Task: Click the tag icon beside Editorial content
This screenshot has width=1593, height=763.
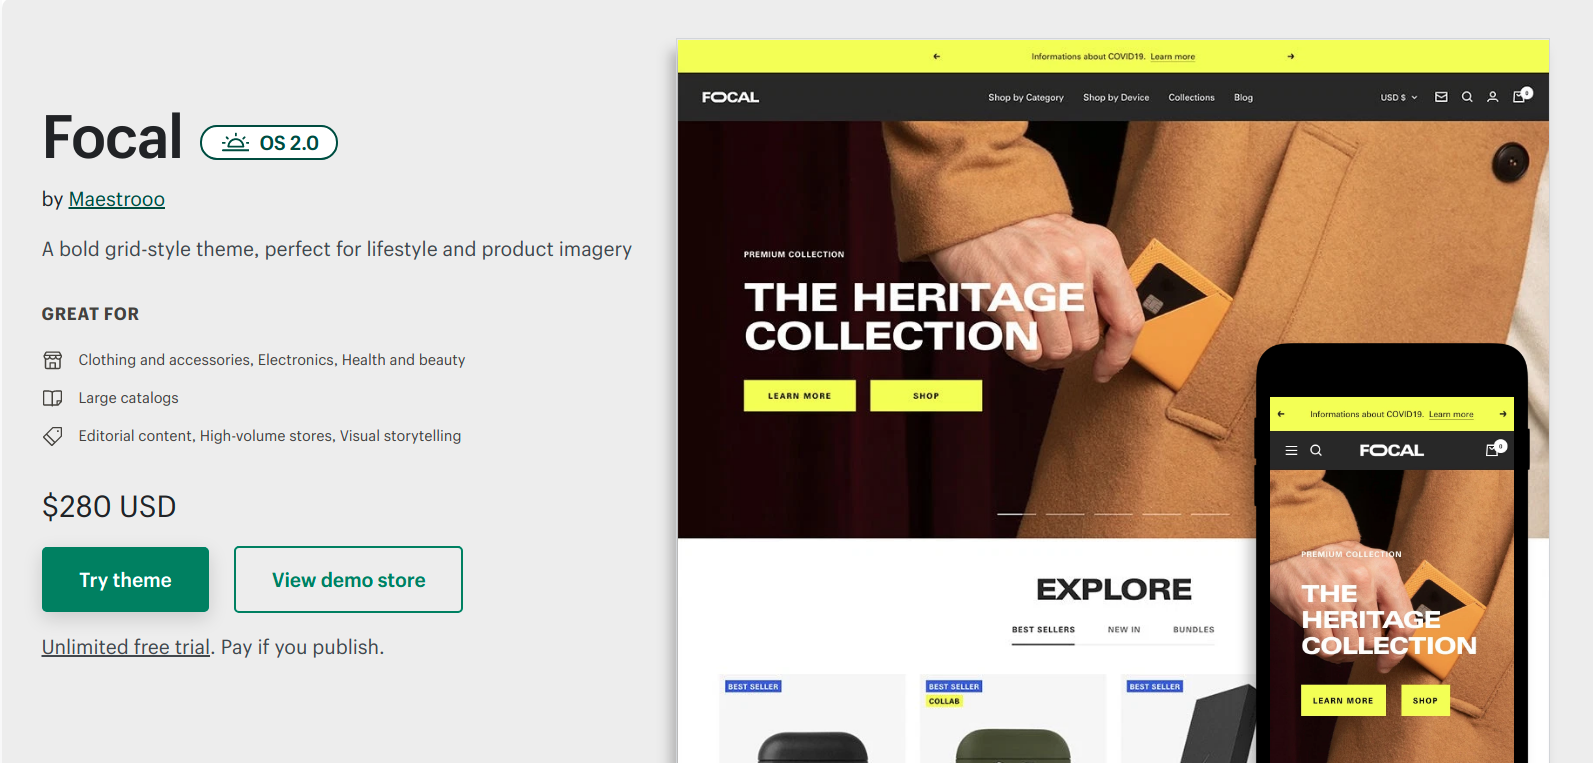Action: 53,436
